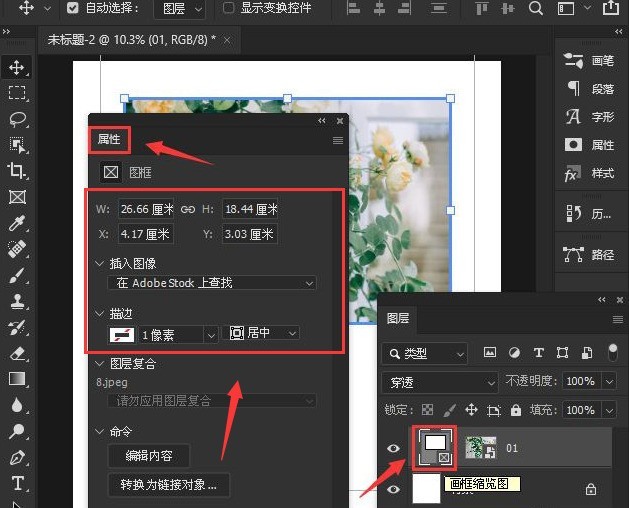
Task: Select the Move tool
Action: tap(17, 67)
